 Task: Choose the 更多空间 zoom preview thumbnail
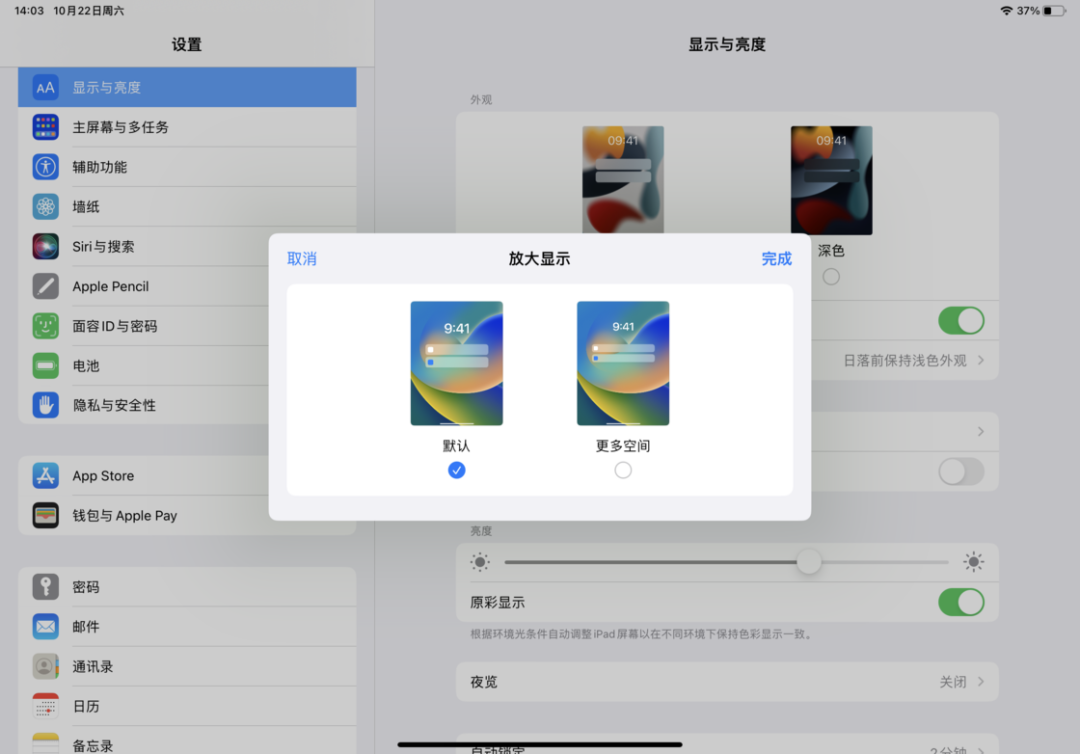(x=623, y=363)
